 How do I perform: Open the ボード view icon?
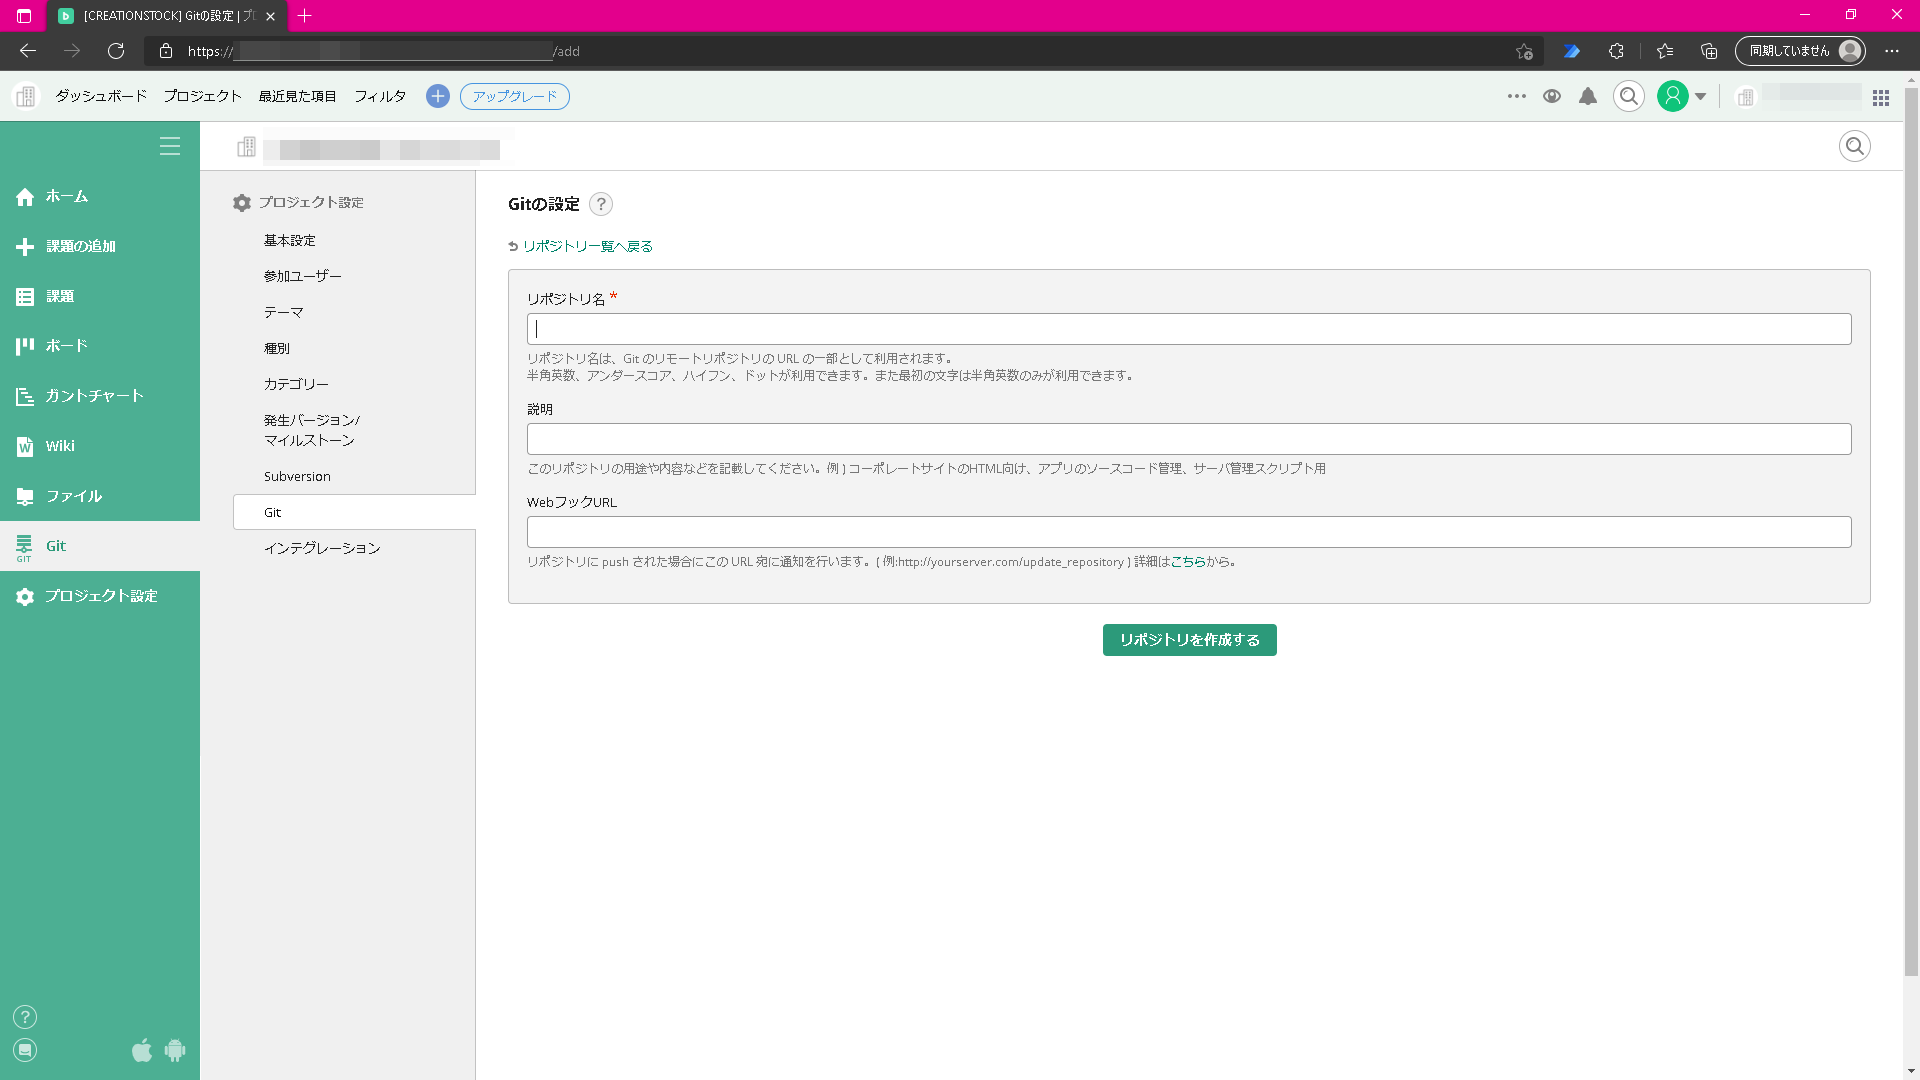24,345
